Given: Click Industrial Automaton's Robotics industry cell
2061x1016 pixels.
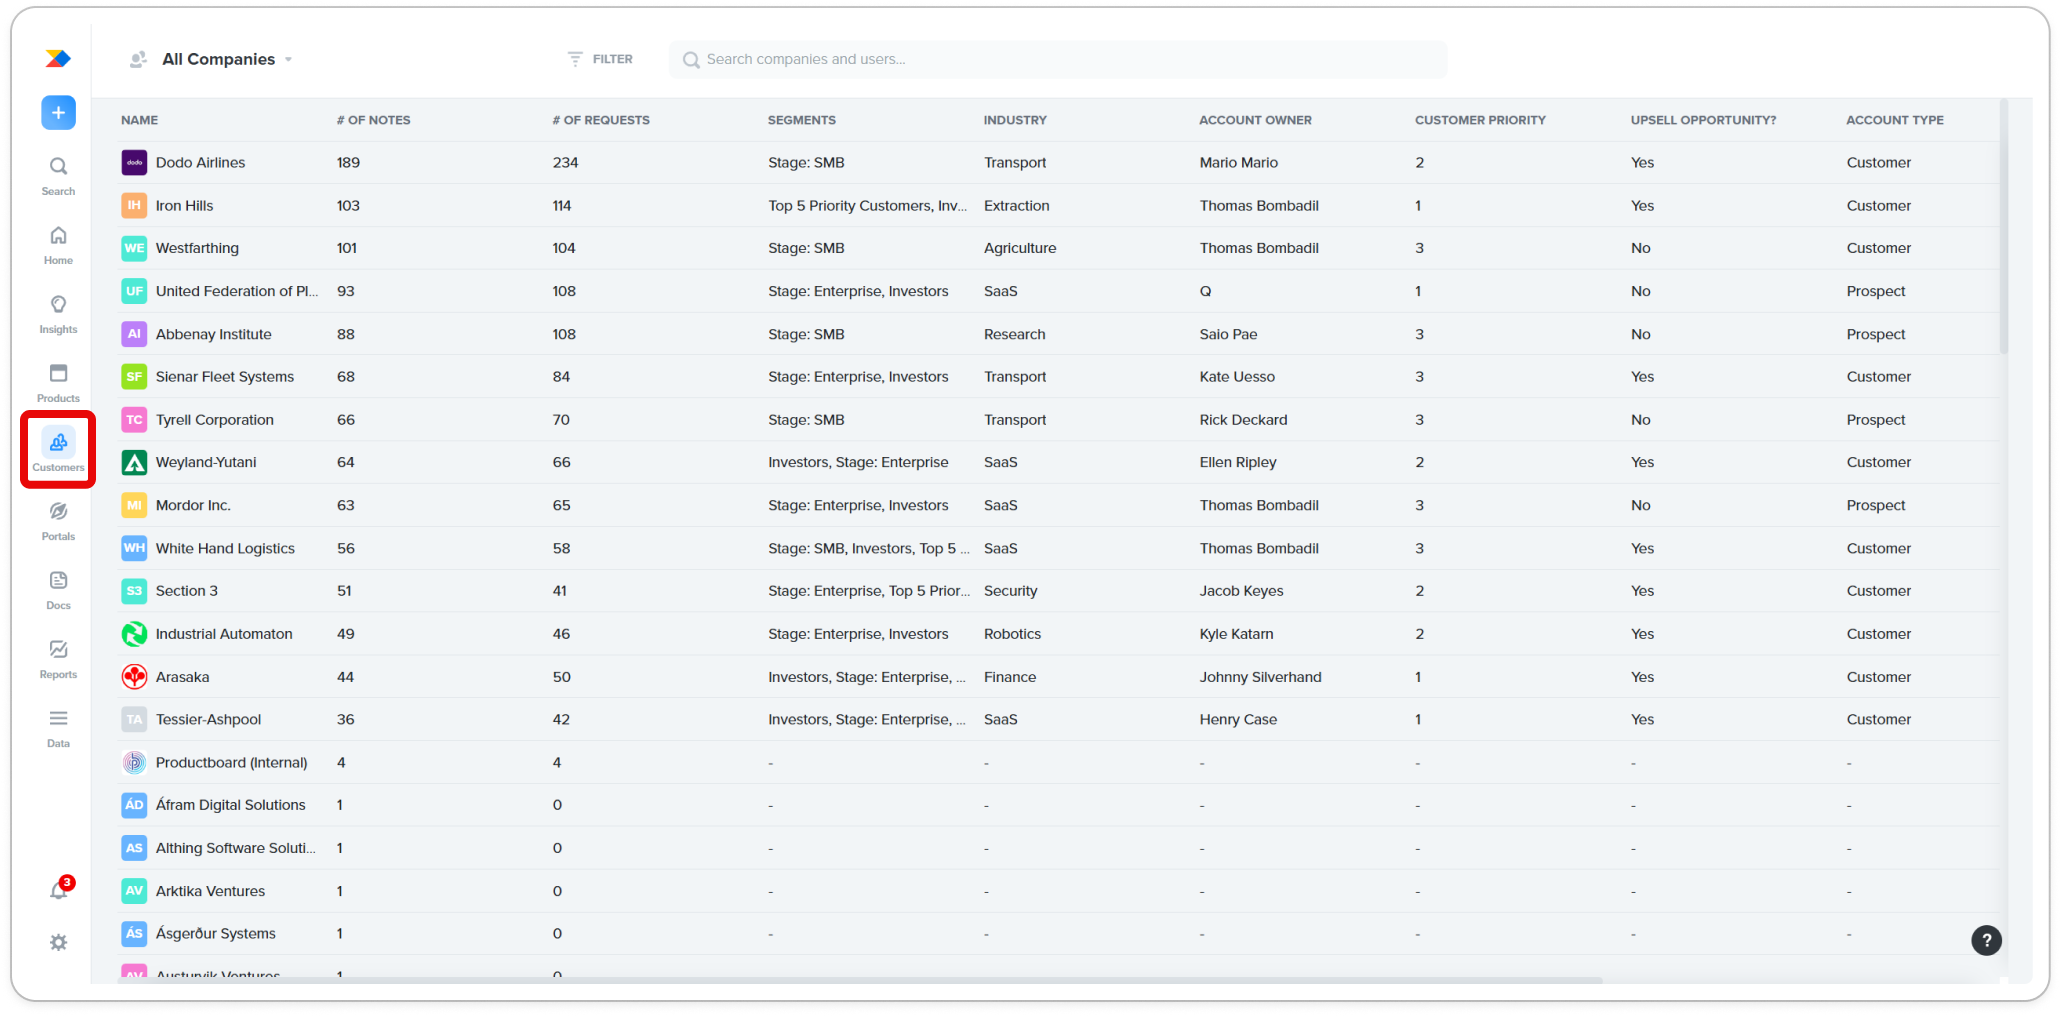Looking at the screenshot, I should coord(1013,634).
